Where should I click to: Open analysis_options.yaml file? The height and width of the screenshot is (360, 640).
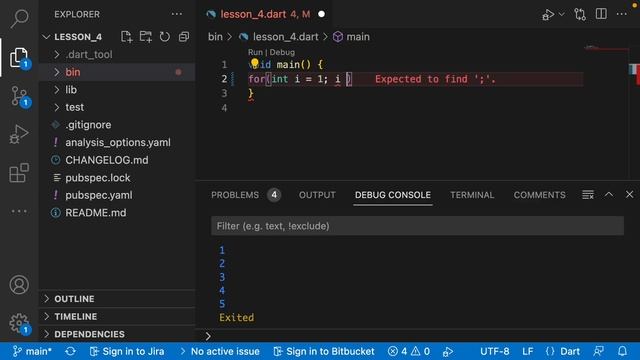(x=118, y=142)
